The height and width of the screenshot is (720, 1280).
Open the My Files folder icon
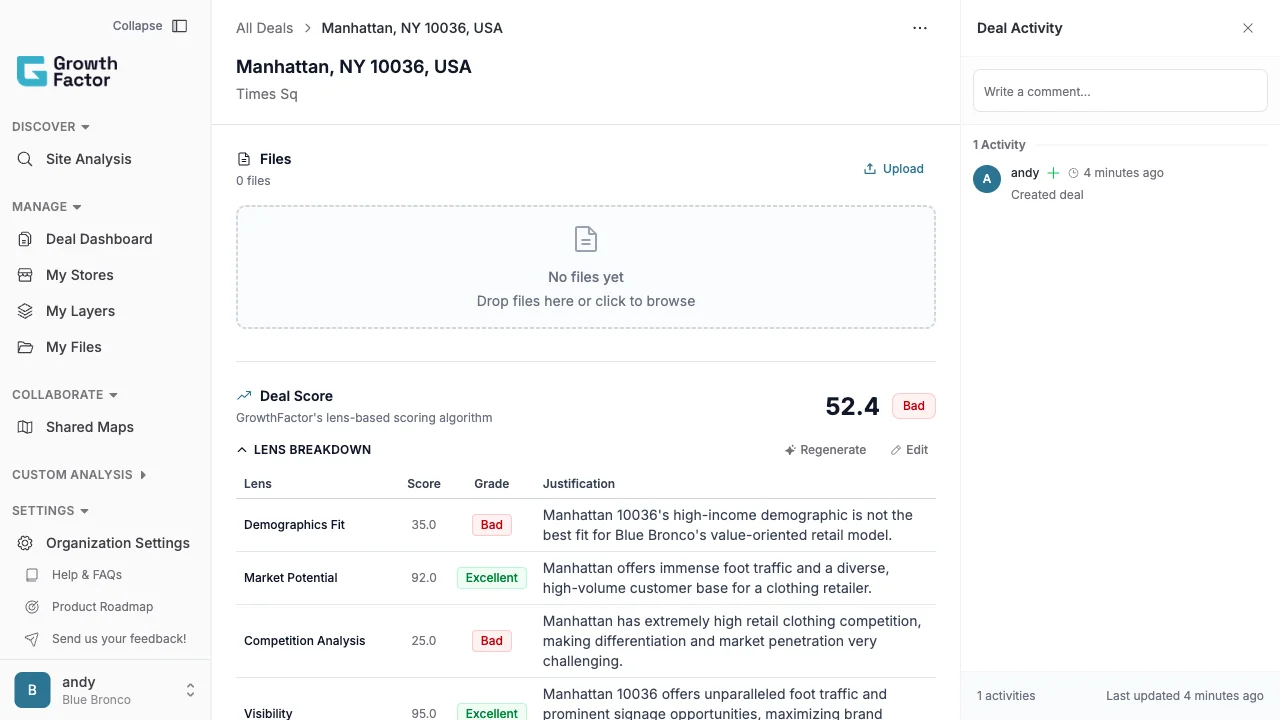[24, 347]
